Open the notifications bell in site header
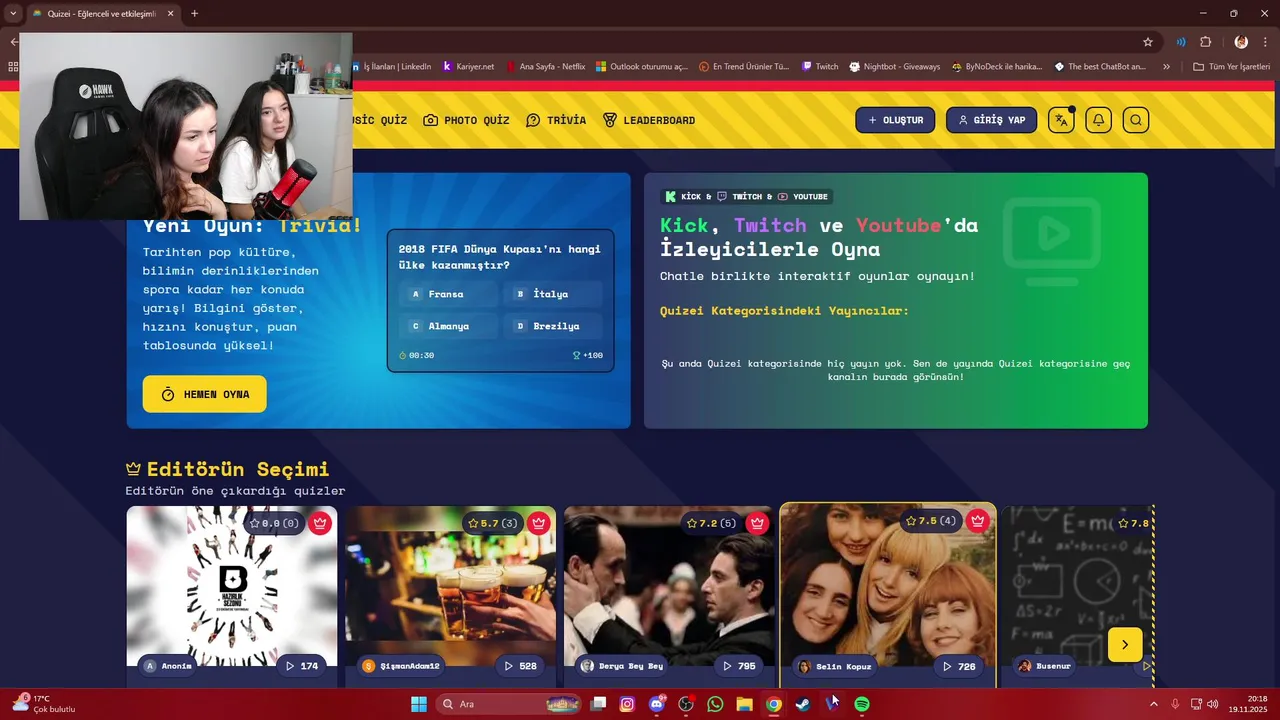Image resolution: width=1280 pixels, height=720 pixels. tap(1098, 120)
